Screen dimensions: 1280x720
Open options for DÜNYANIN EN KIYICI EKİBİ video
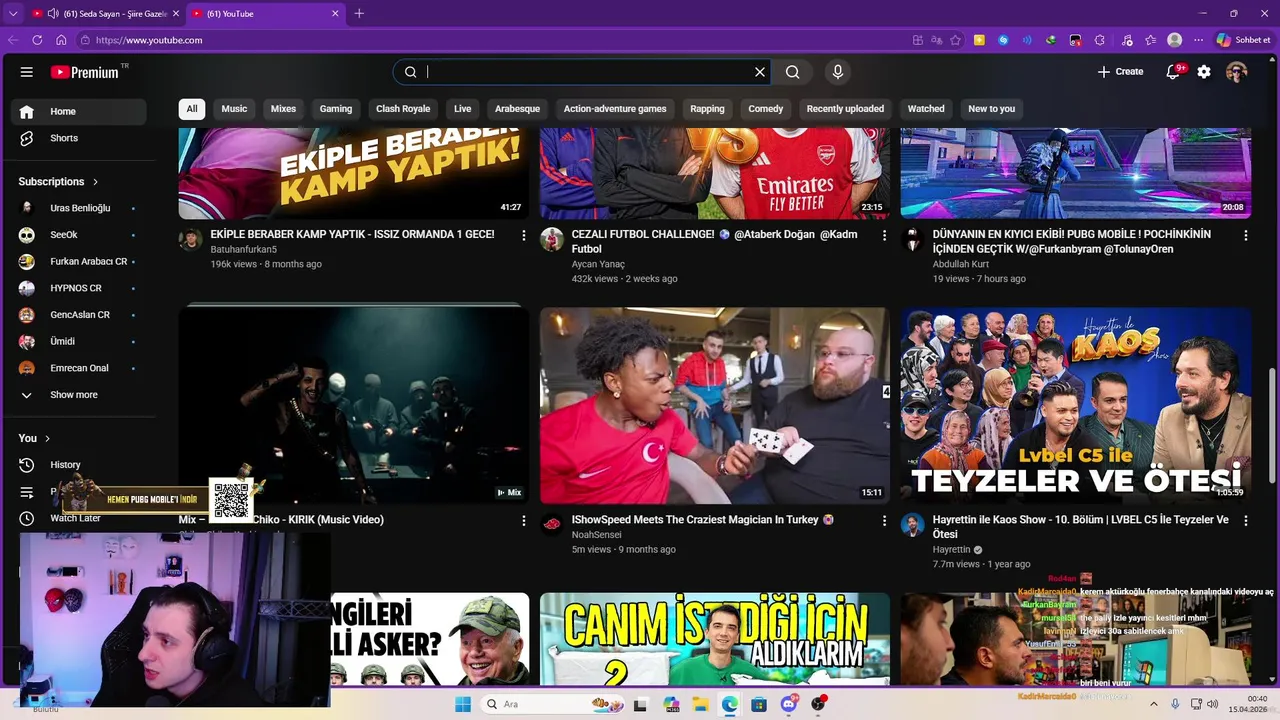(1245, 235)
